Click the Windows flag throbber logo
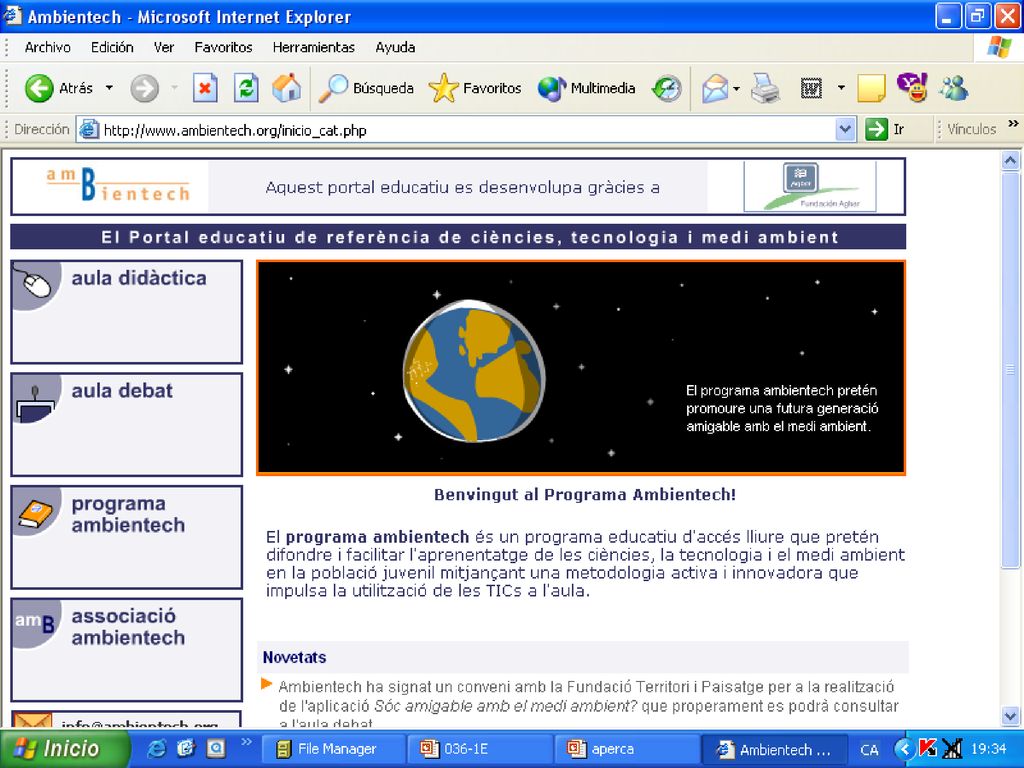Viewport: 1024px width, 768px height. 999,47
